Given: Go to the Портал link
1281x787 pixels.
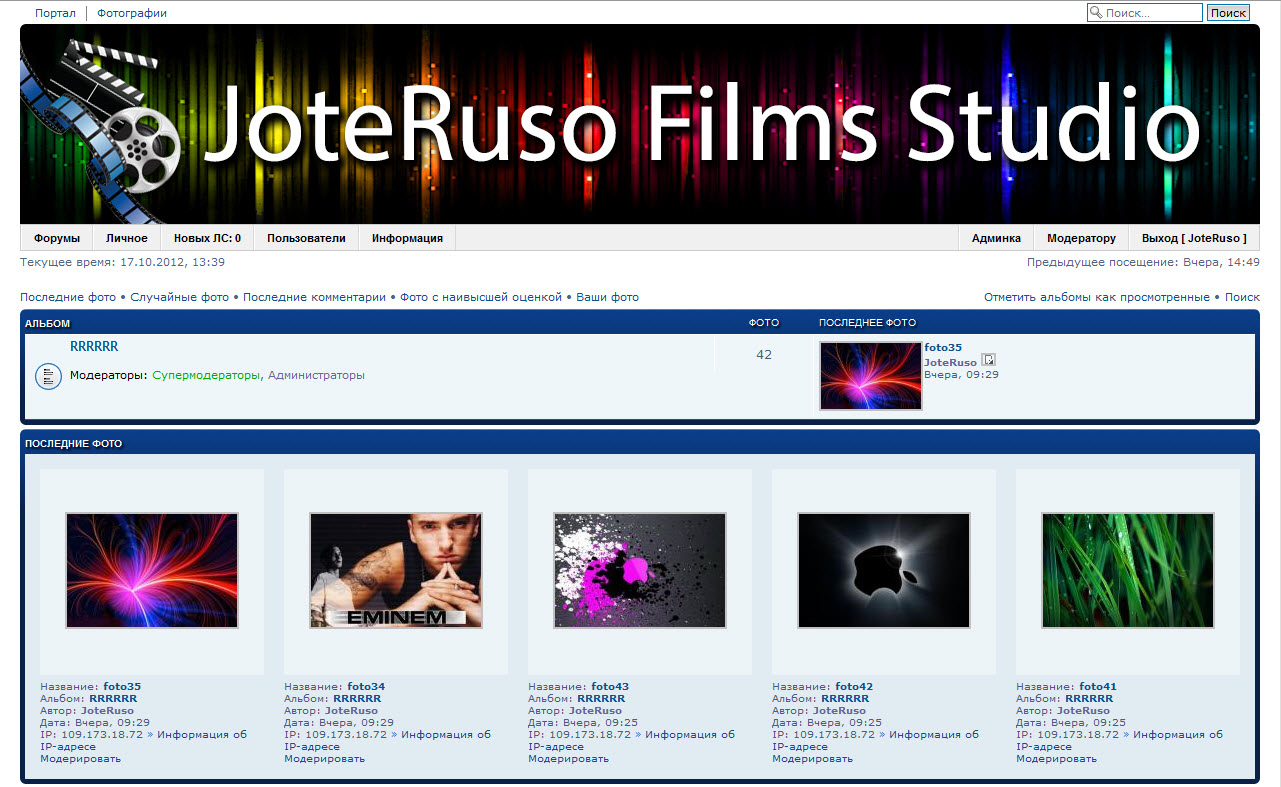Looking at the screenshot, I should click(x=55, y=13).
